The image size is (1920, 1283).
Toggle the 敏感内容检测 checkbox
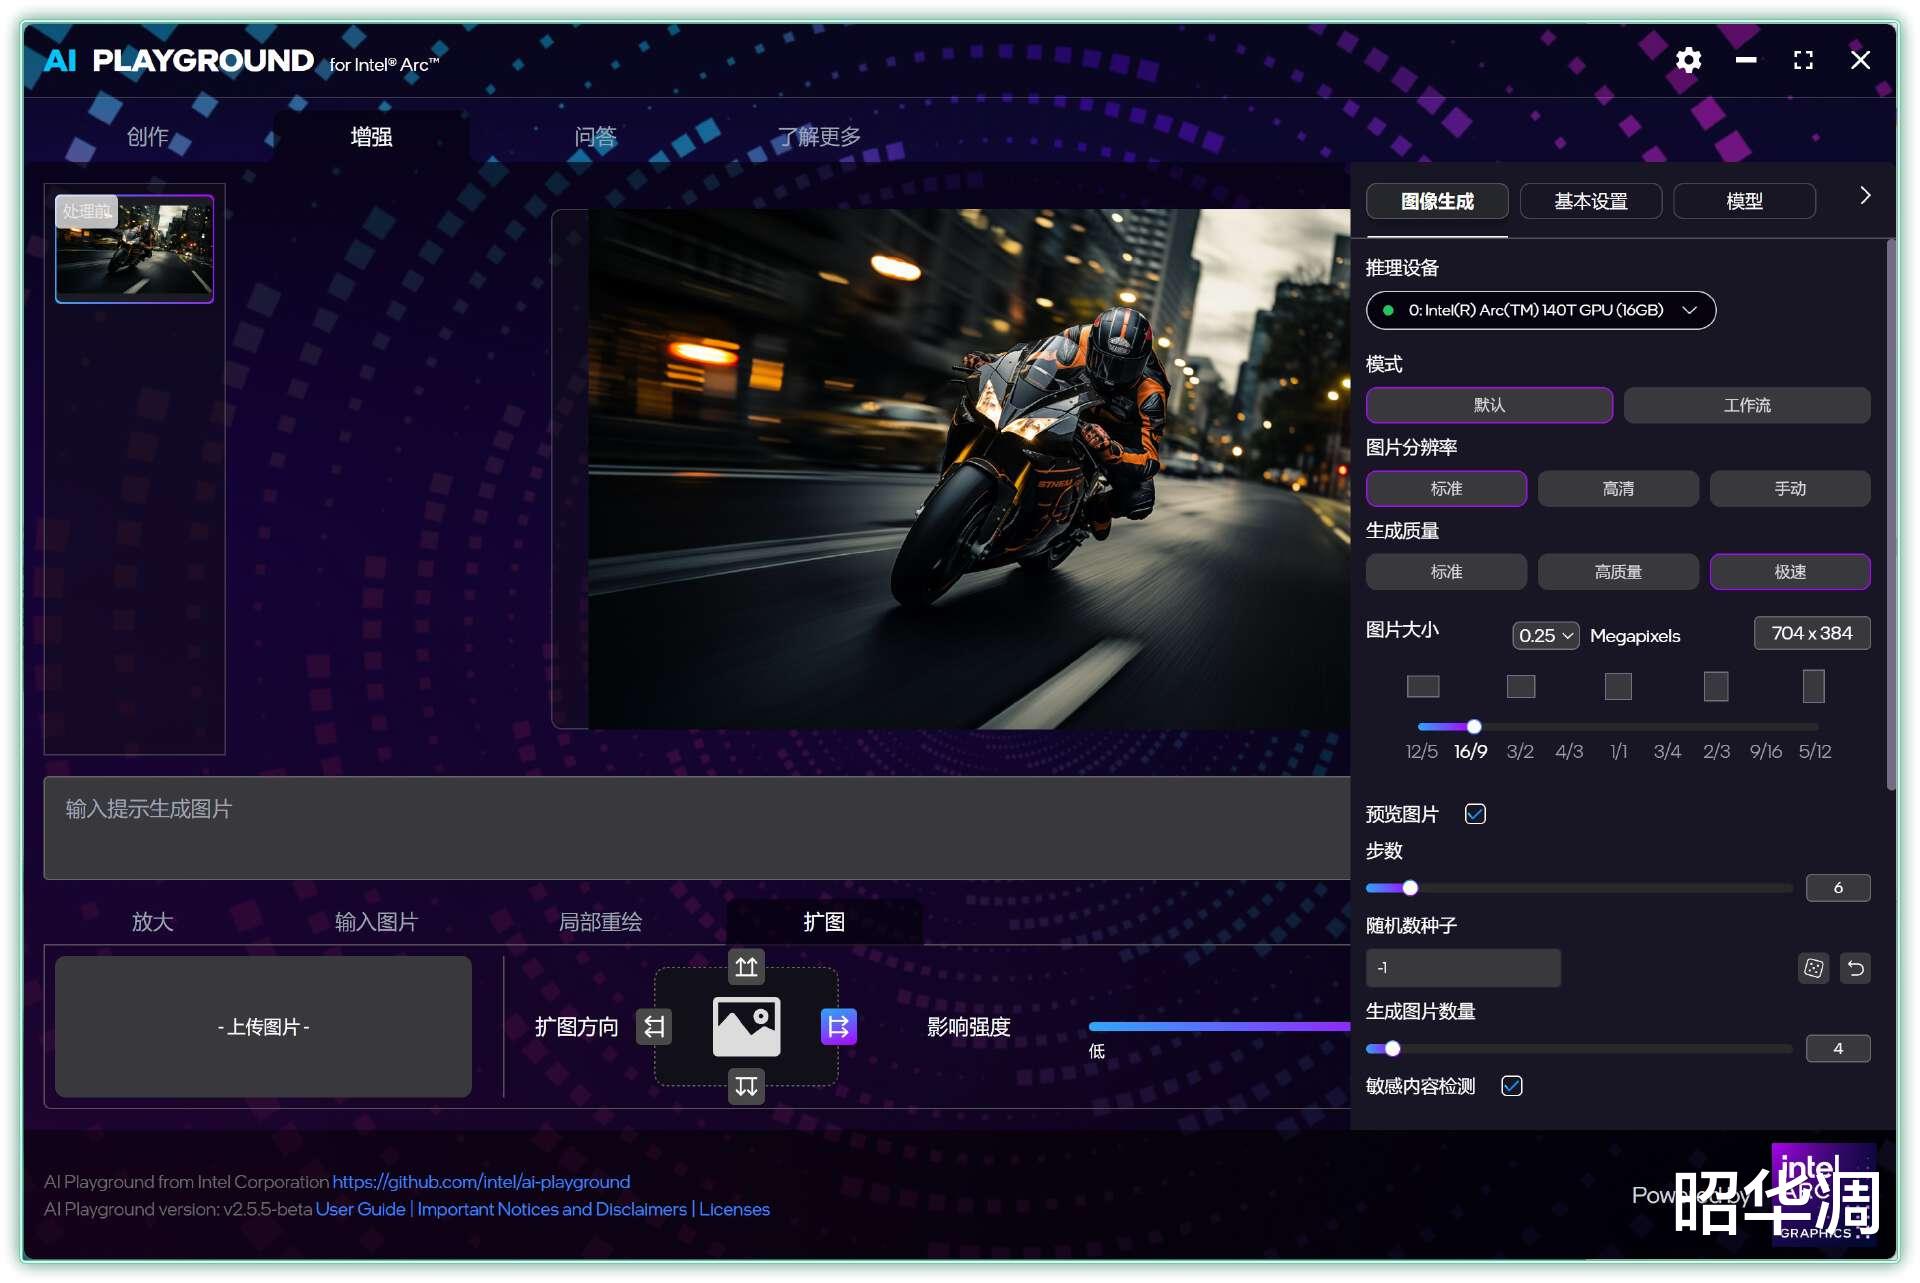click(1511, 1086)
